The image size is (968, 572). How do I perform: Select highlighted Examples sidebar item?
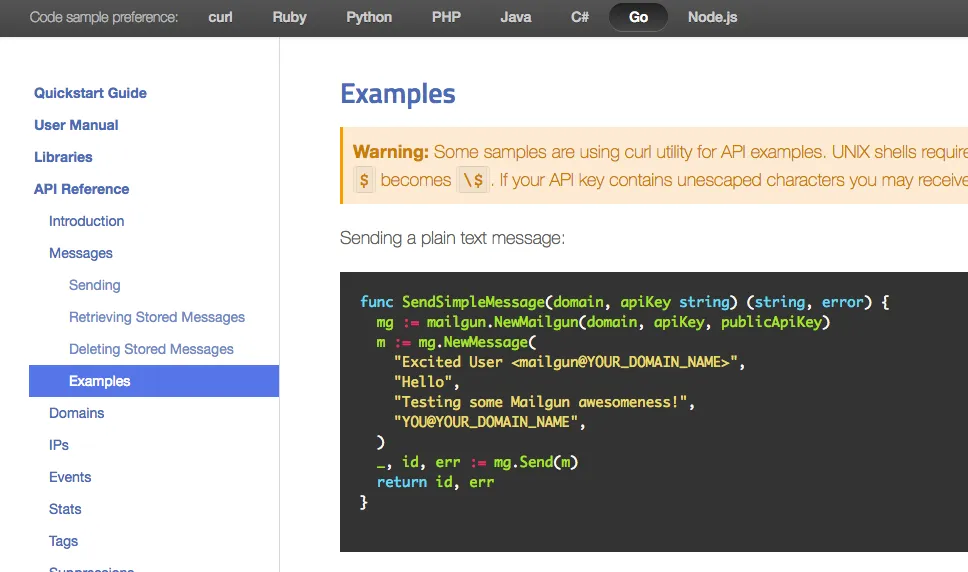click(x=154, y=381)
